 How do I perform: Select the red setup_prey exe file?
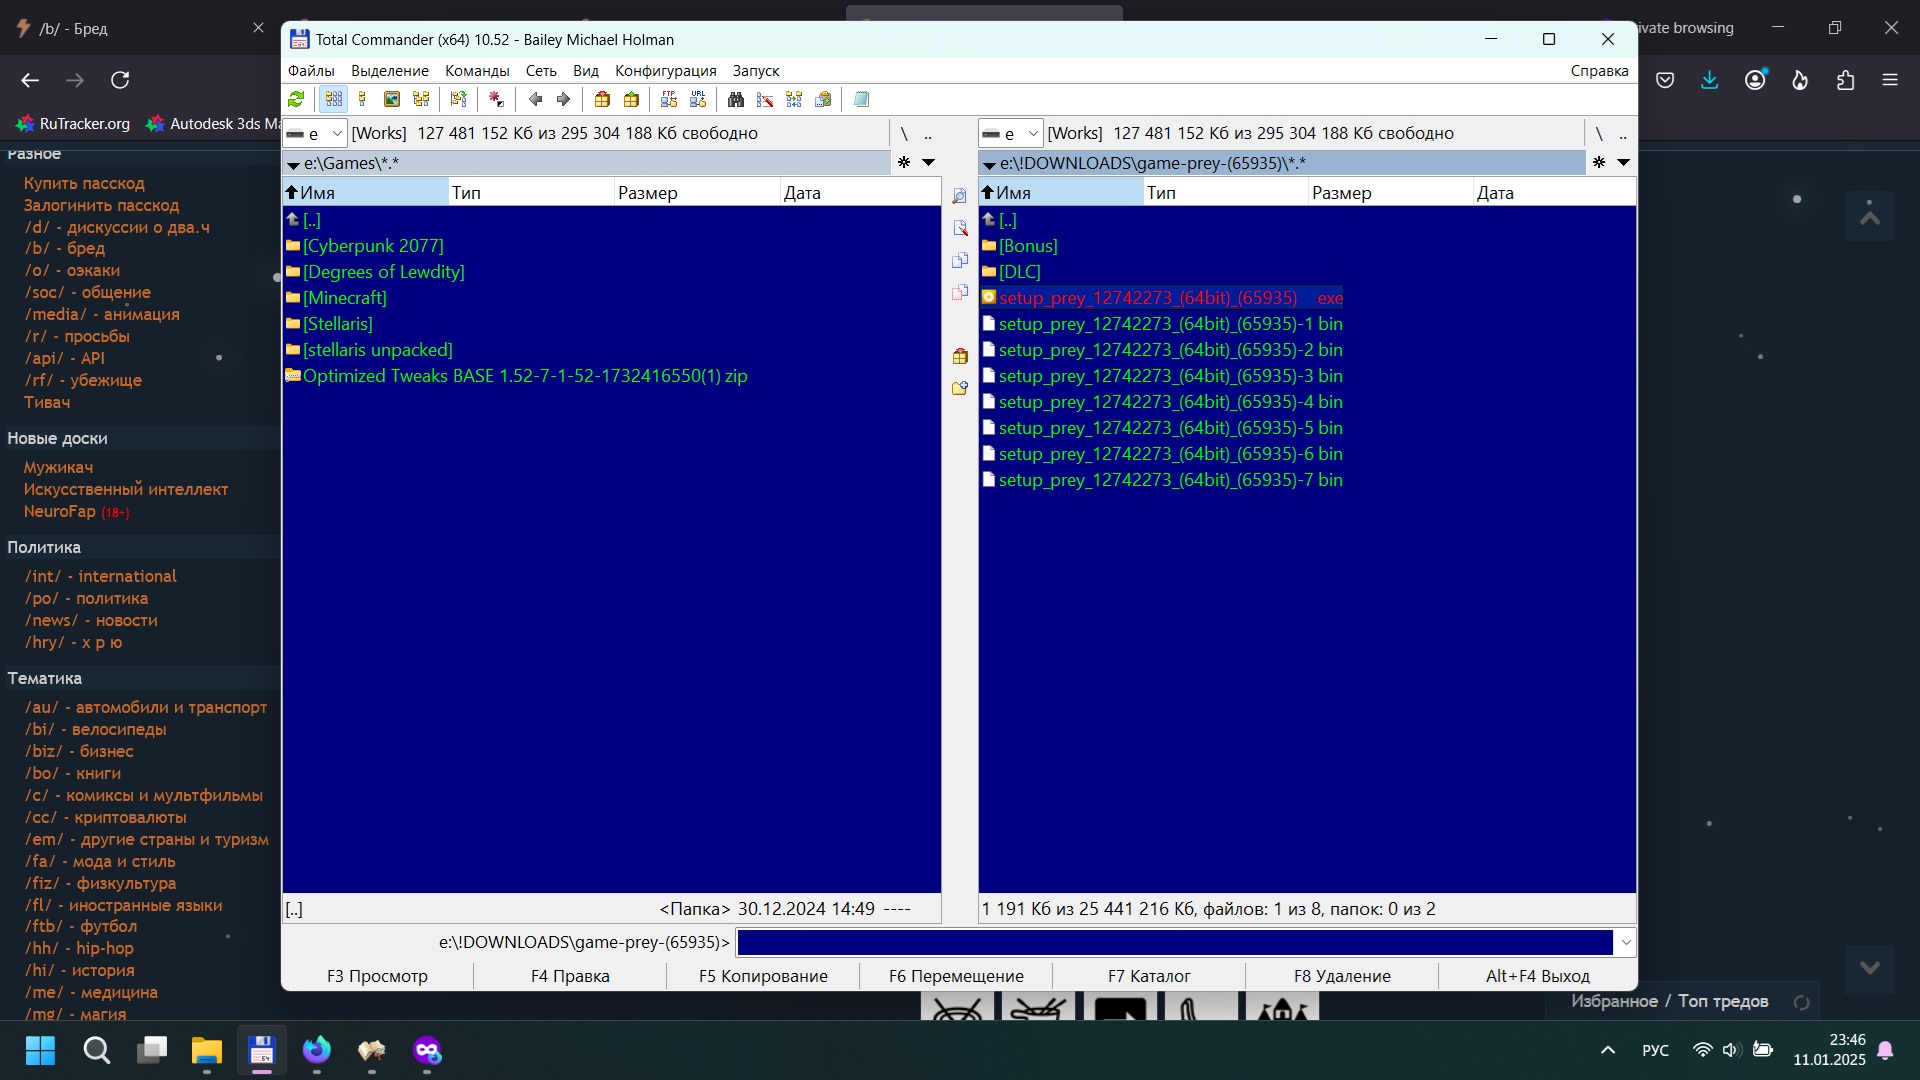tap(1162, 298)
